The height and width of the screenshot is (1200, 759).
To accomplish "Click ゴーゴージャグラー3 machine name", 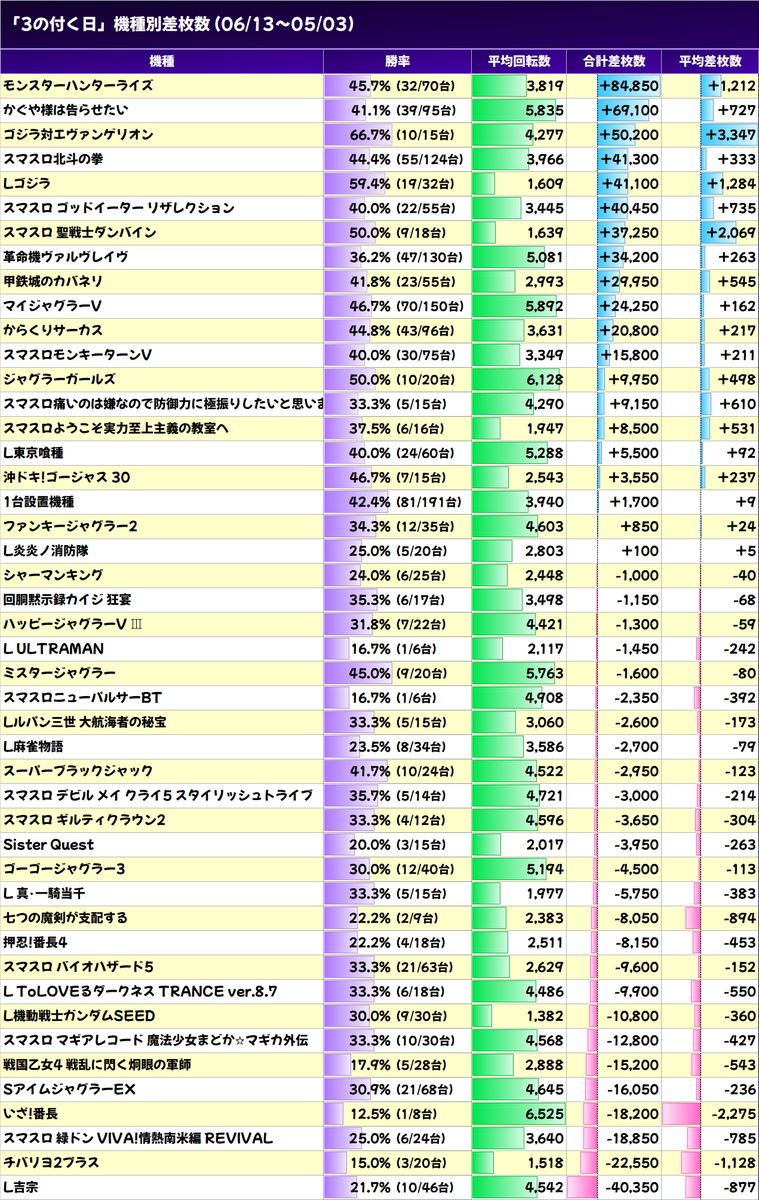I will click(65, 870).
